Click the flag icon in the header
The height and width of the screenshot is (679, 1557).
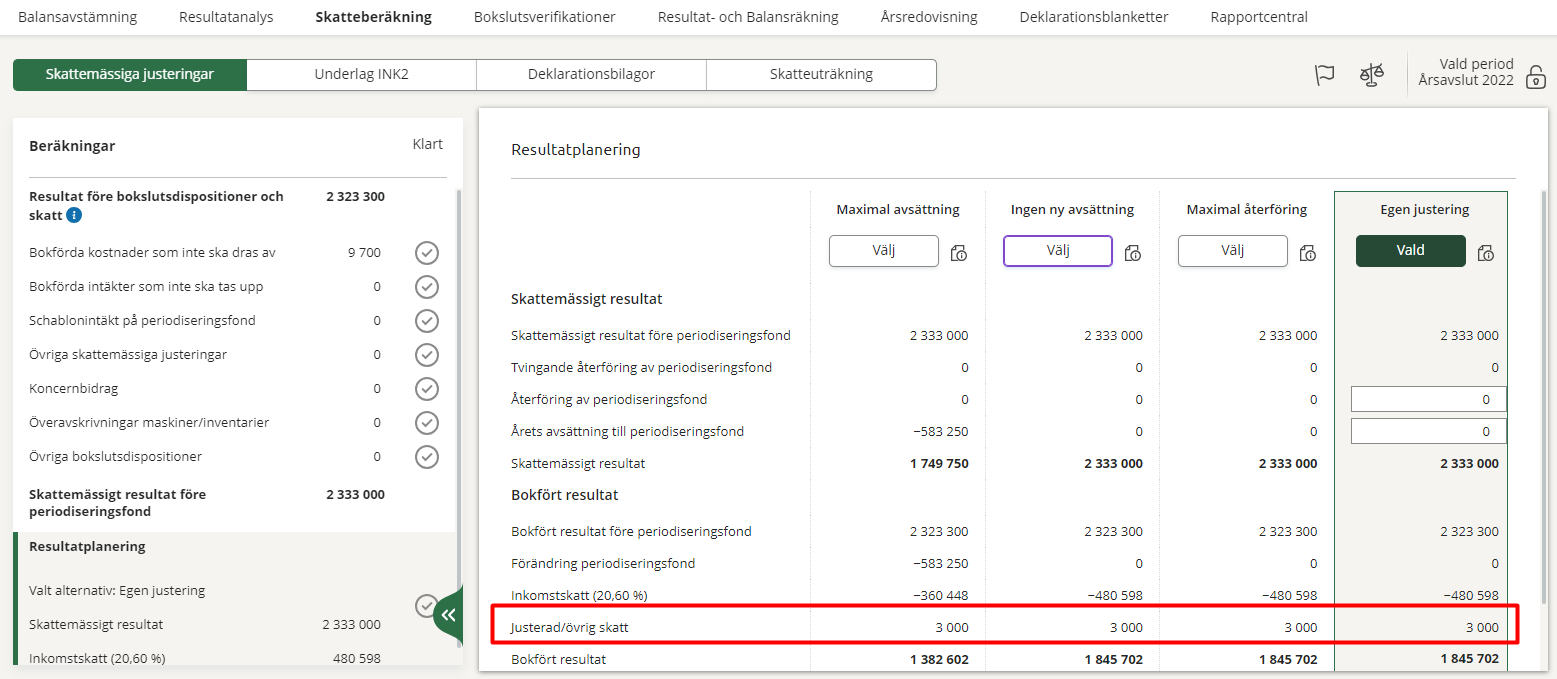point(1325,75)
